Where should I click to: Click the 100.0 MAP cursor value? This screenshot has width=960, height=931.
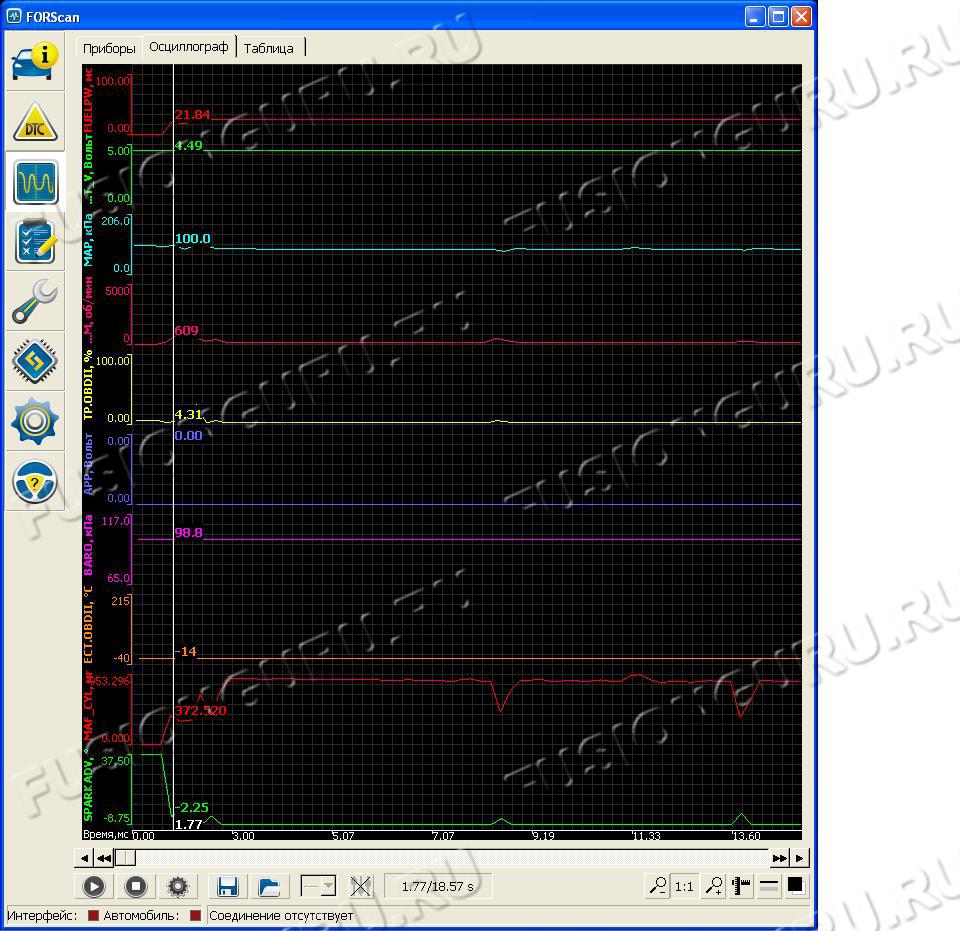[193, 239]
